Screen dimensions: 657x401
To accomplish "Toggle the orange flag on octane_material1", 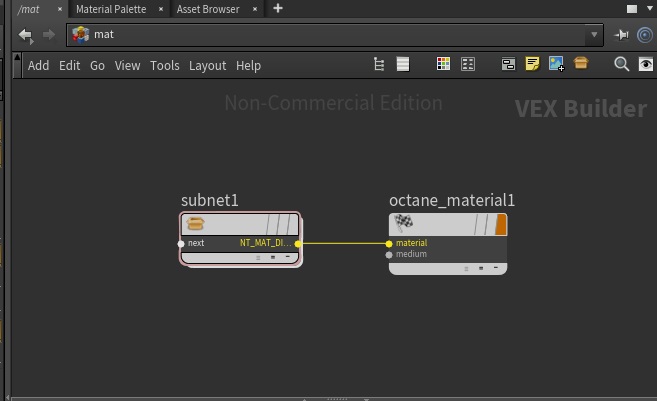I will click(x=501, y=224).
